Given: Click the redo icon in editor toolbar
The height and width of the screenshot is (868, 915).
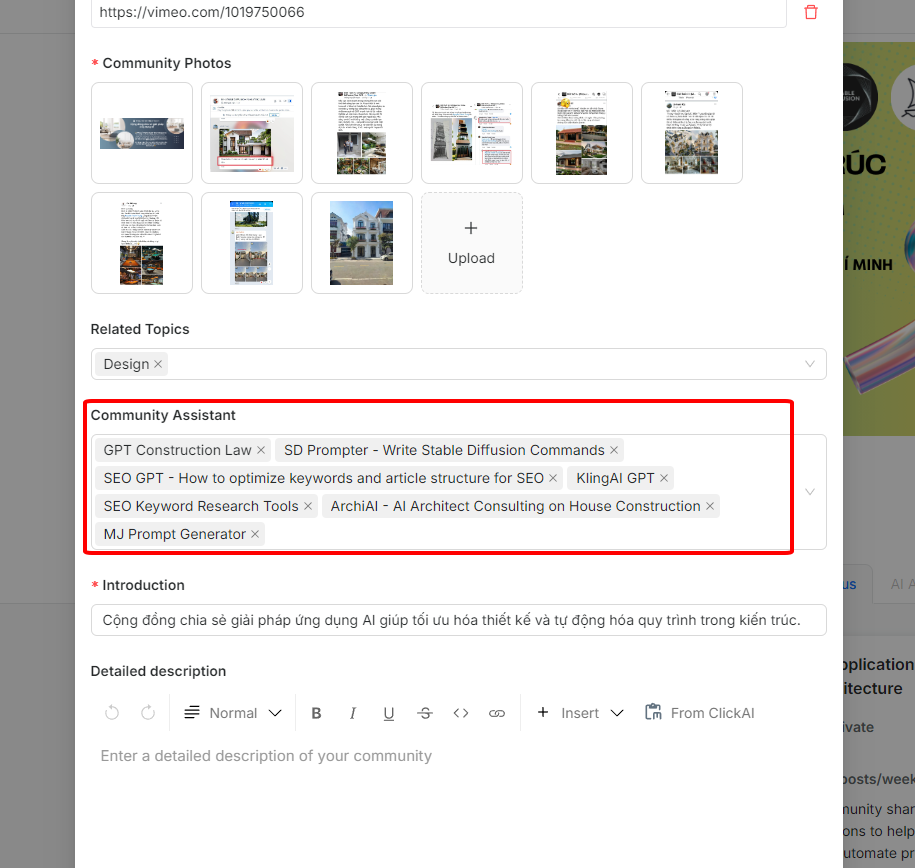Looking at the screenshot, I should [148, 713].
